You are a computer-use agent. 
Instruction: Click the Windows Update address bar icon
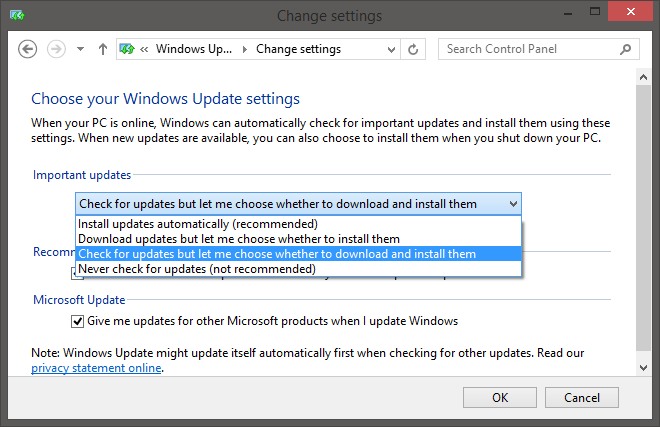(127, 49)
